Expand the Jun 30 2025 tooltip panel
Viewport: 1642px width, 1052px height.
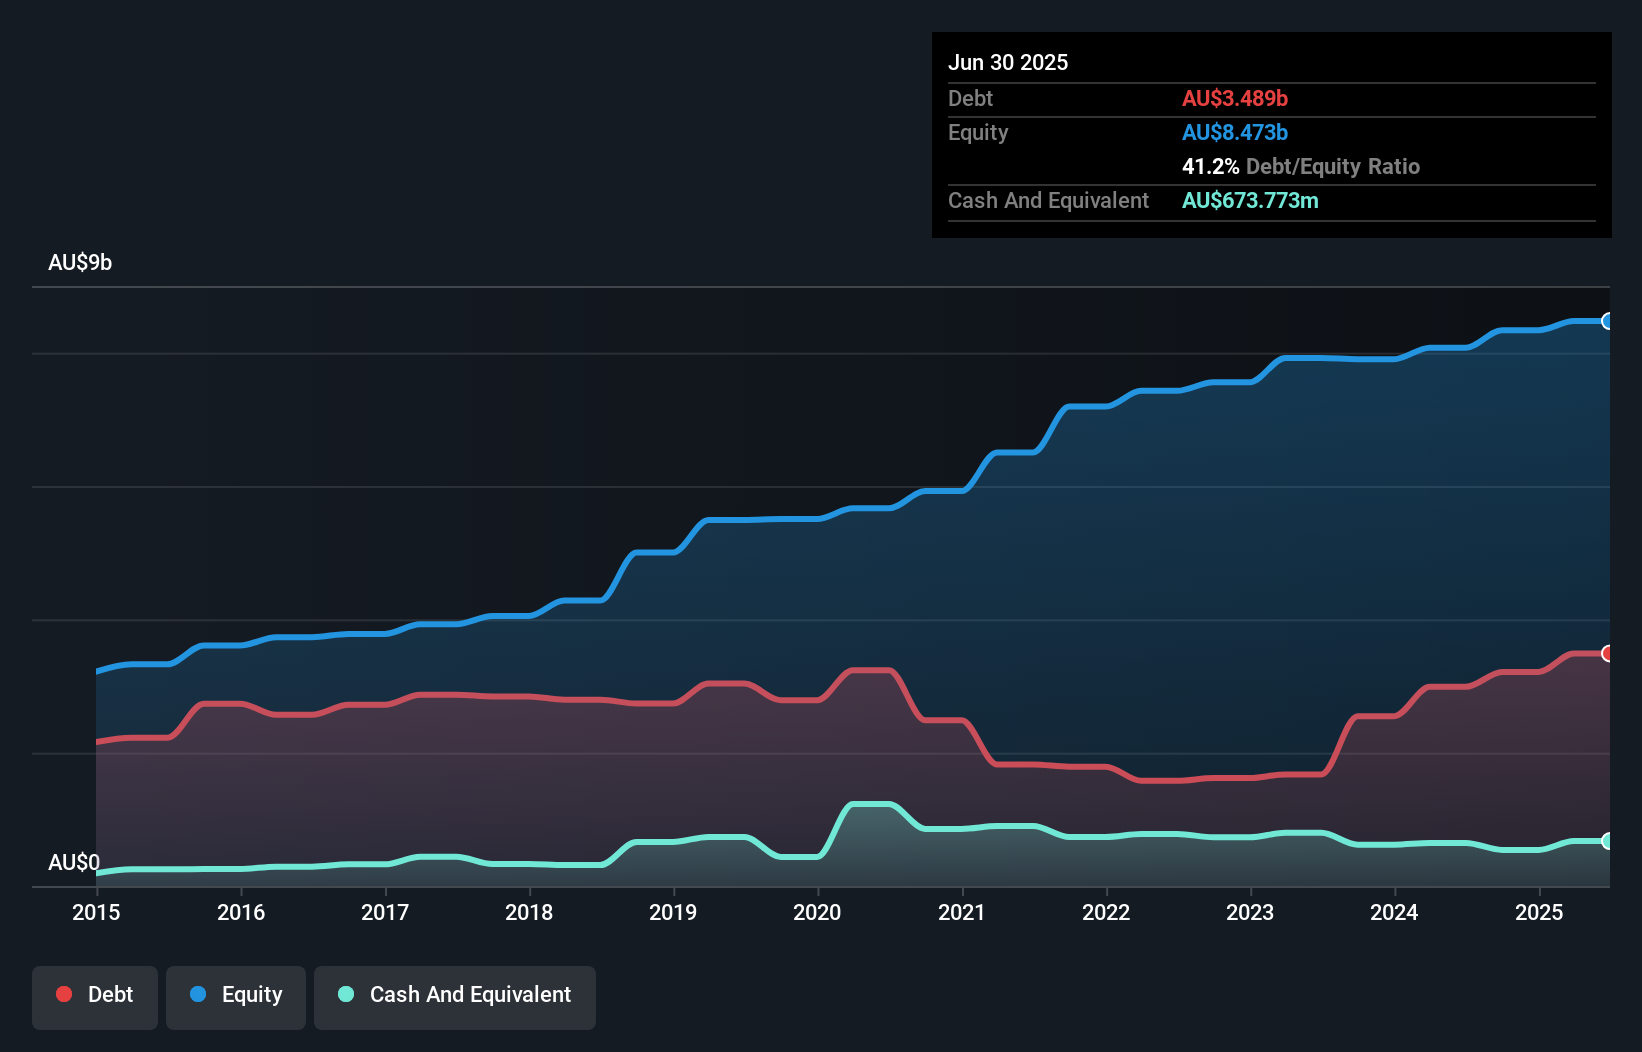pyautogui.click(x=1008, y=62)
